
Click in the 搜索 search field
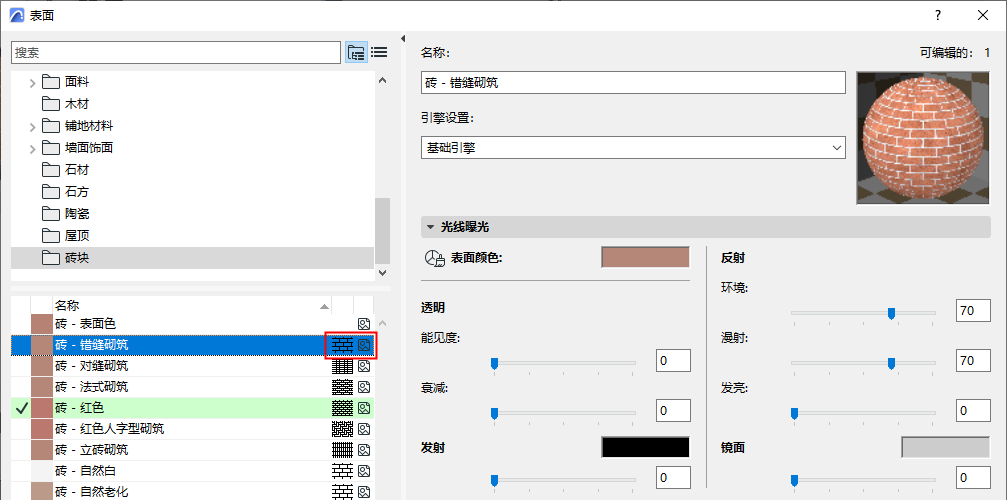(x=176, y=53)
